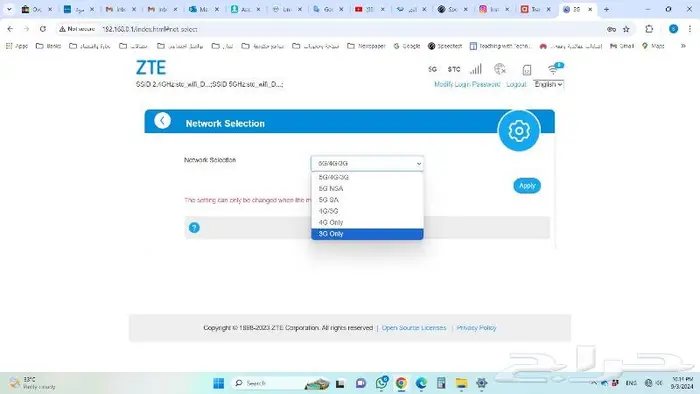The width and height of the screenshot is (700, 394).
Task: Open the Google bookmark
Action: point(407,46)
